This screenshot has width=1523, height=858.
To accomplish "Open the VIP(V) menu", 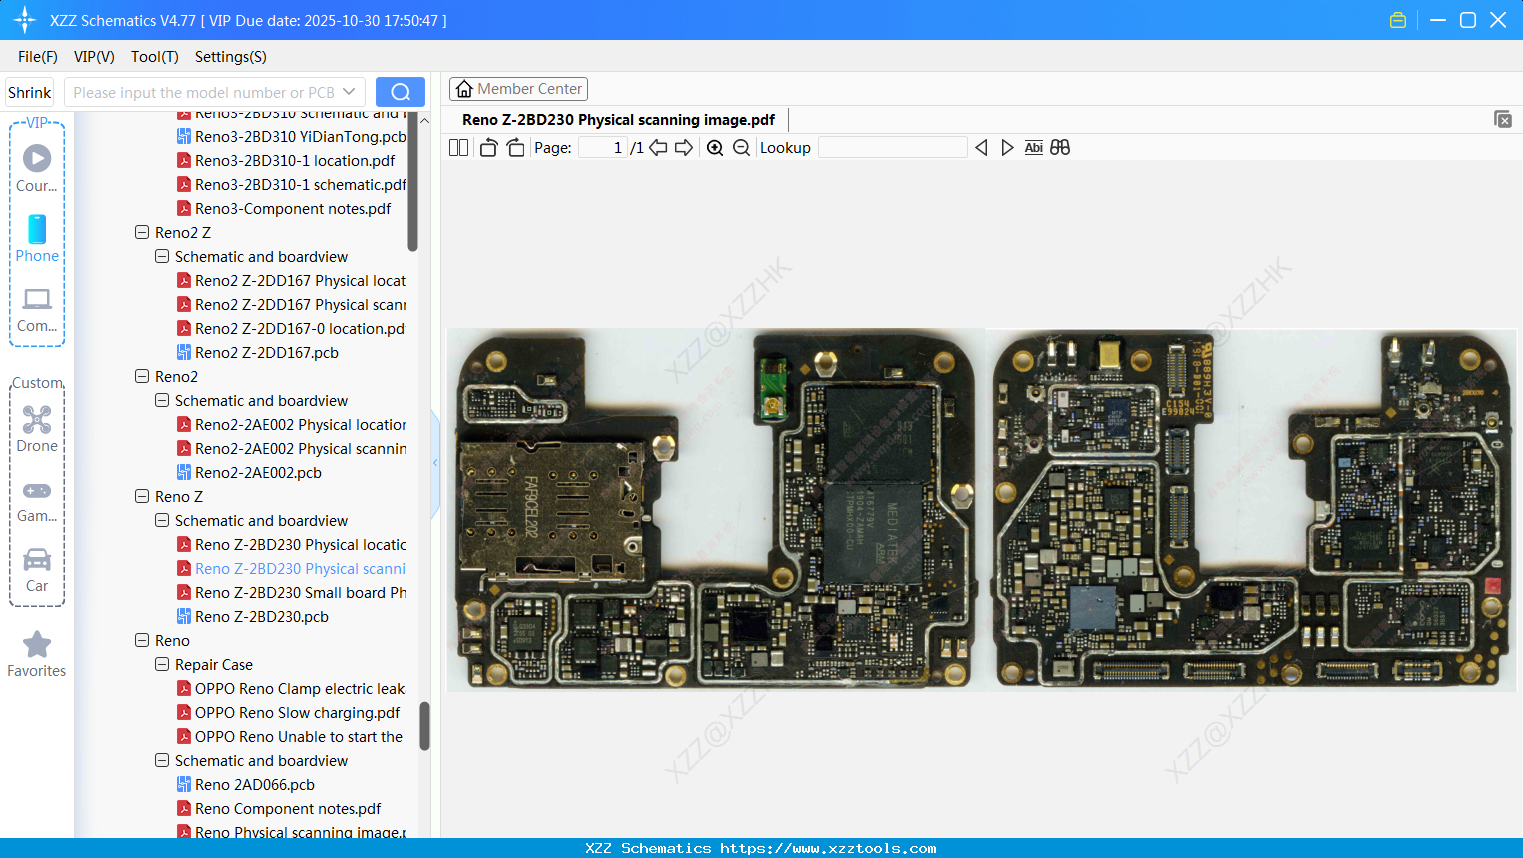I will pyautogui.click(x=94, y=57).
